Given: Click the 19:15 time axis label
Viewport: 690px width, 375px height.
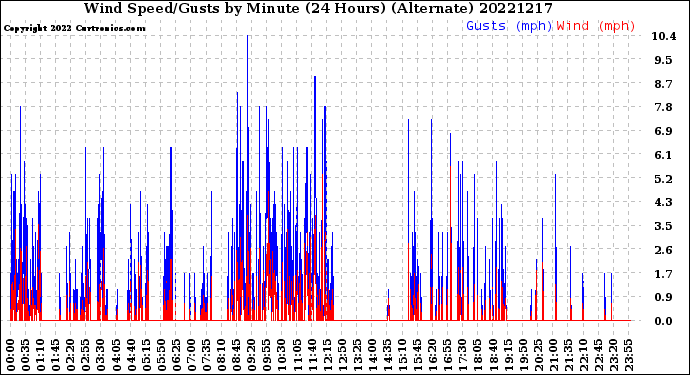Looking at the screenshot, I should coord(508,355).
